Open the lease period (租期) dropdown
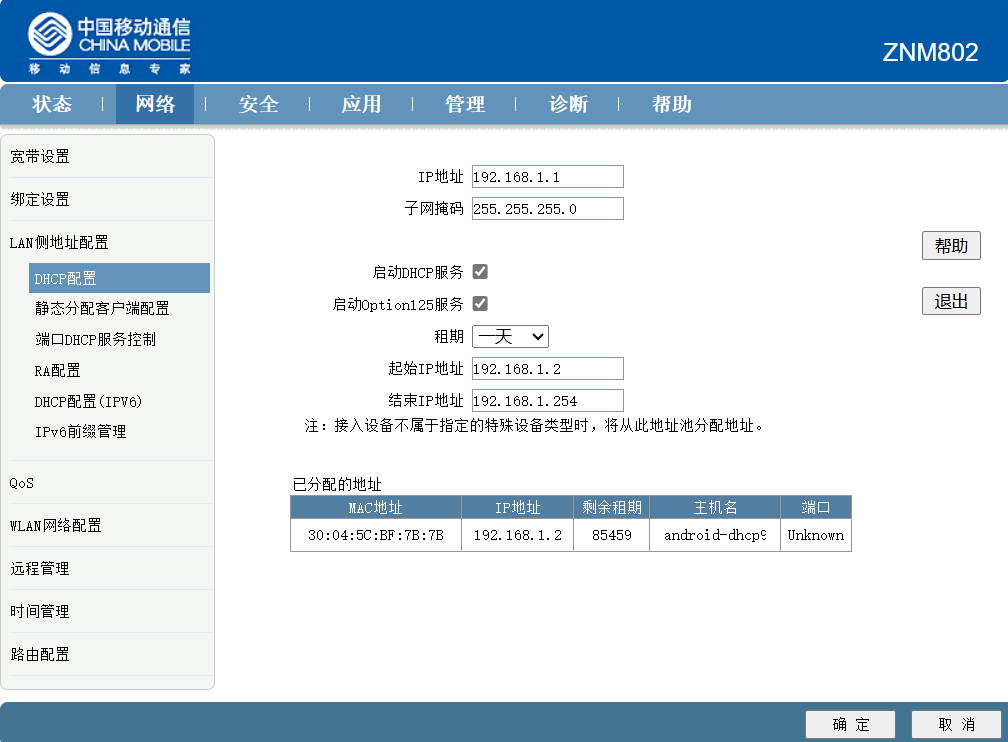Viewport: 1008px width, 742px height. coord(510,336)
